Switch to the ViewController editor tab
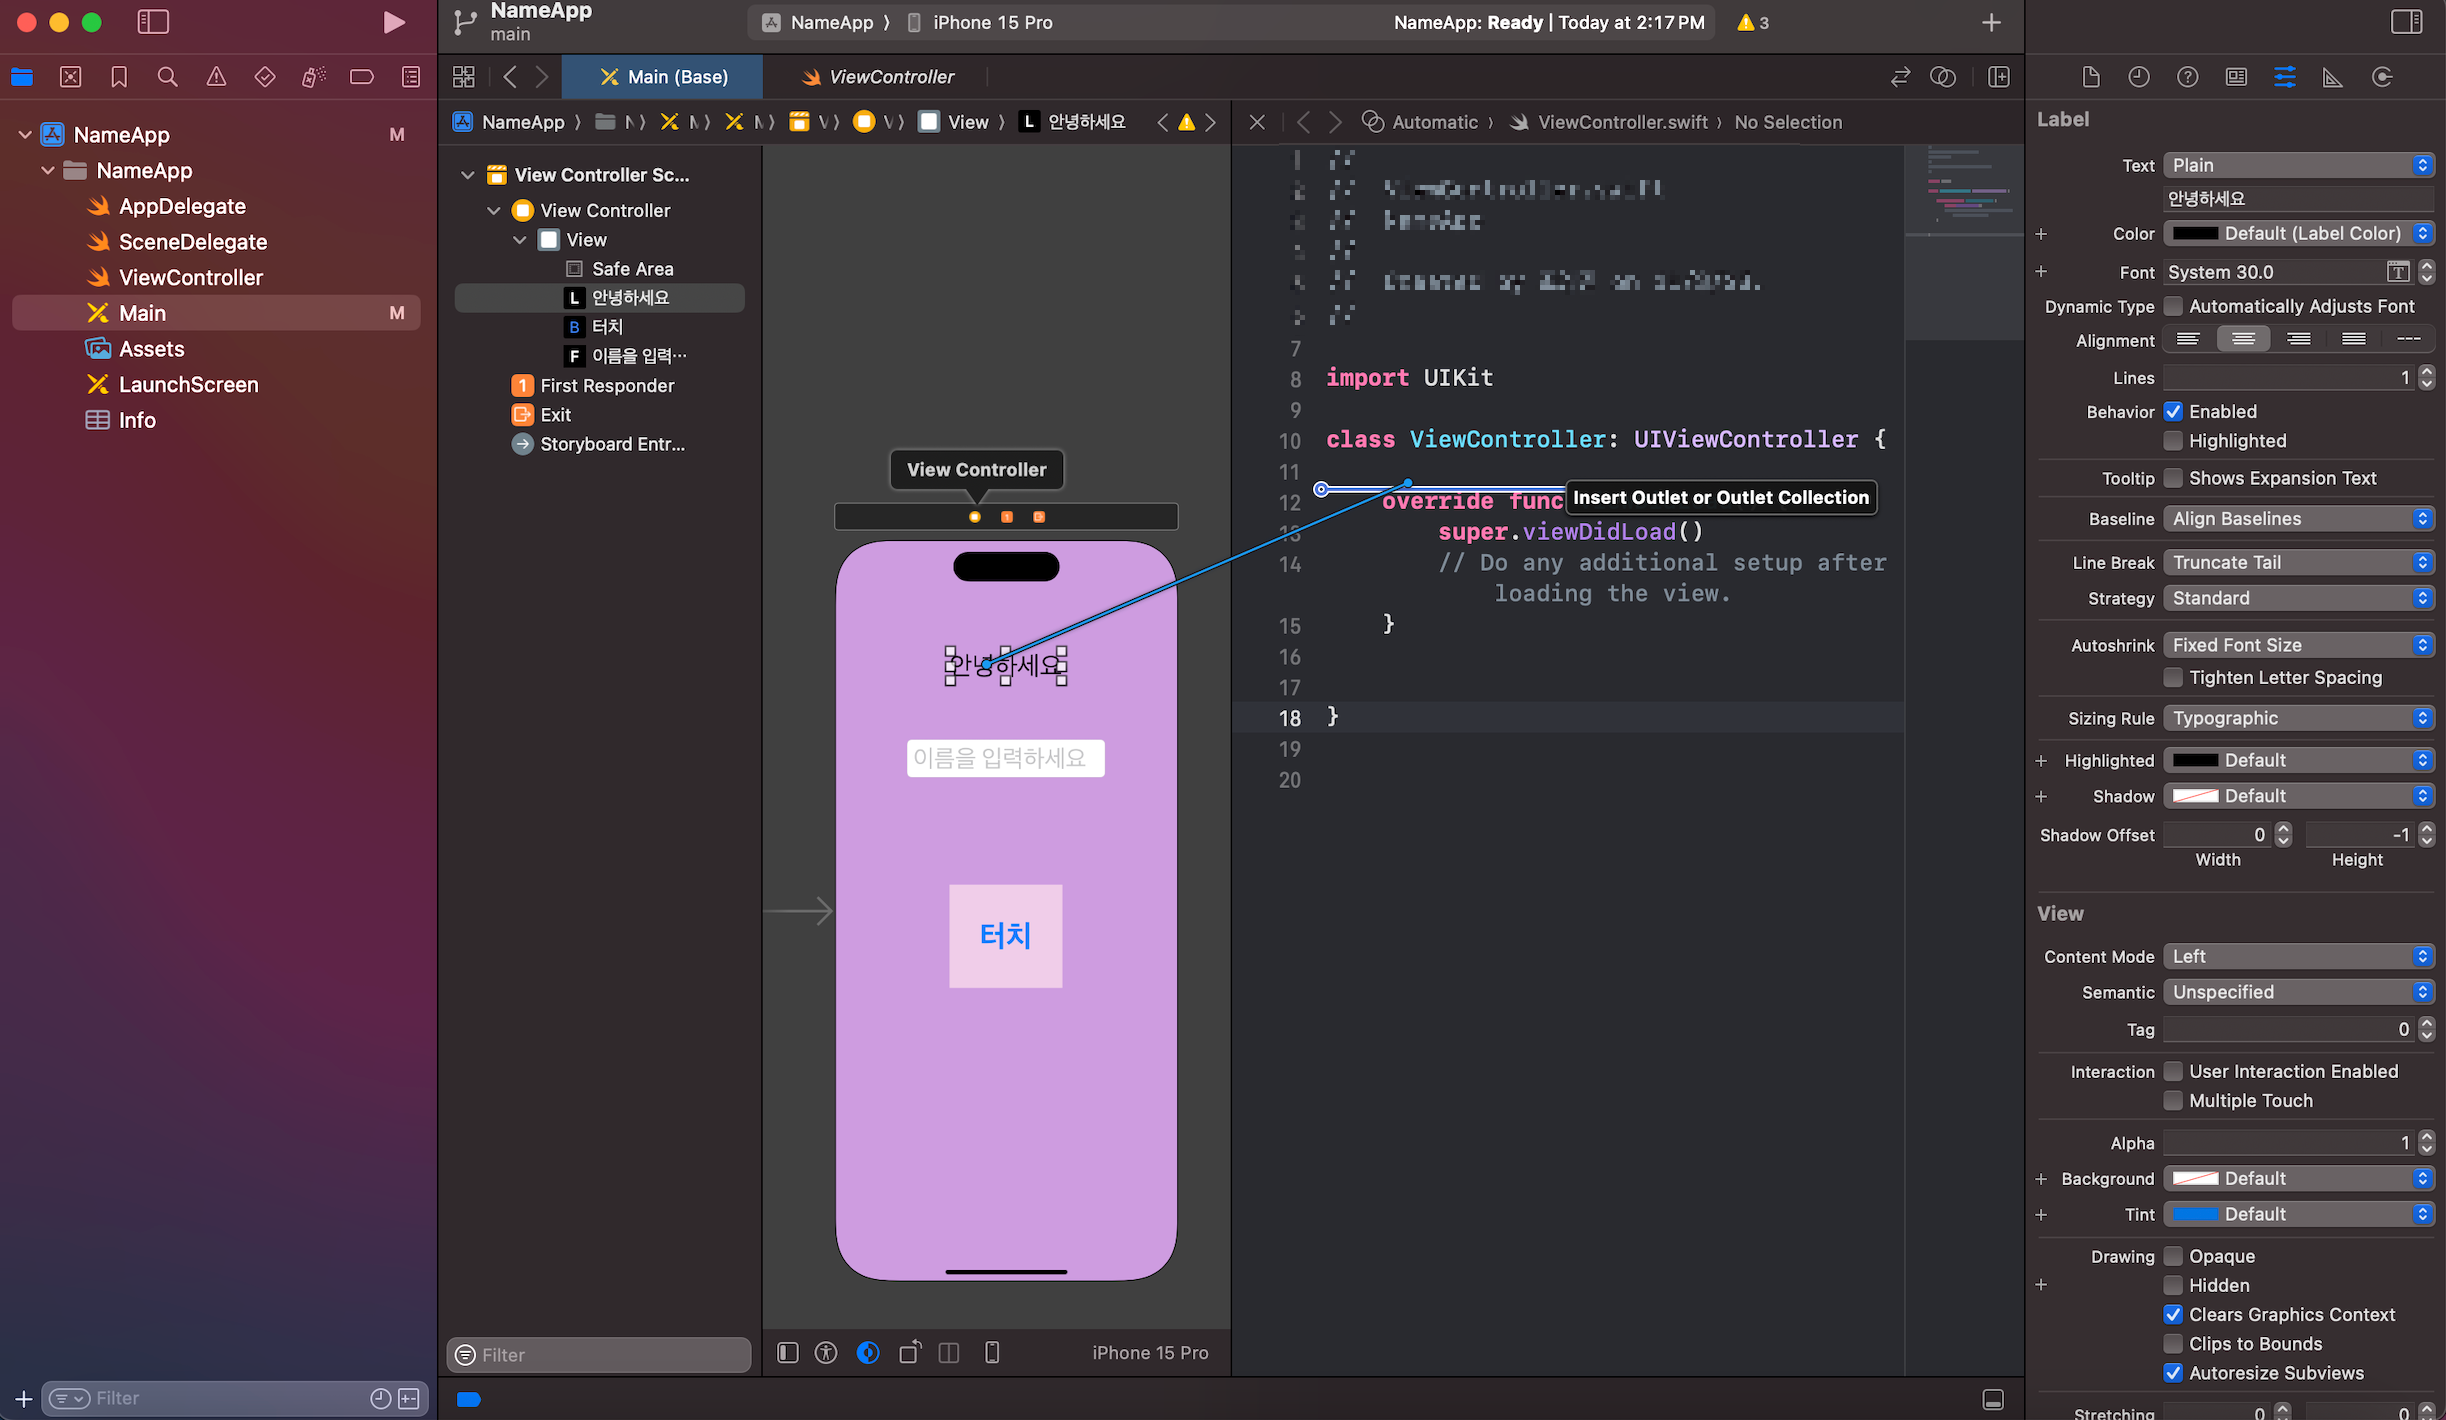The width and height of the screenshot is (2446, 1420). [x=878, y=77]
